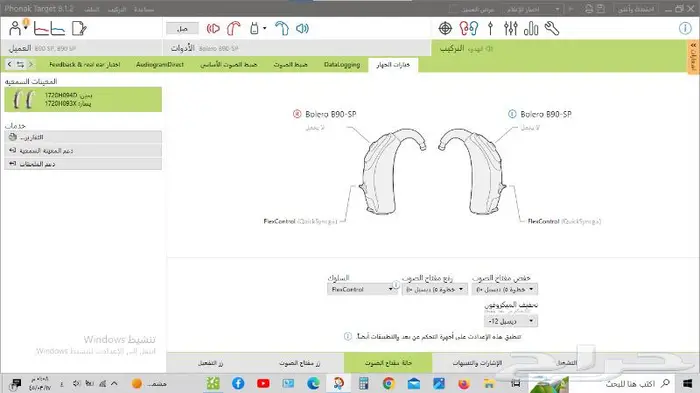Open the fine tuning sliders icon
The image size is (700, 393).
(x=511, y=29)
